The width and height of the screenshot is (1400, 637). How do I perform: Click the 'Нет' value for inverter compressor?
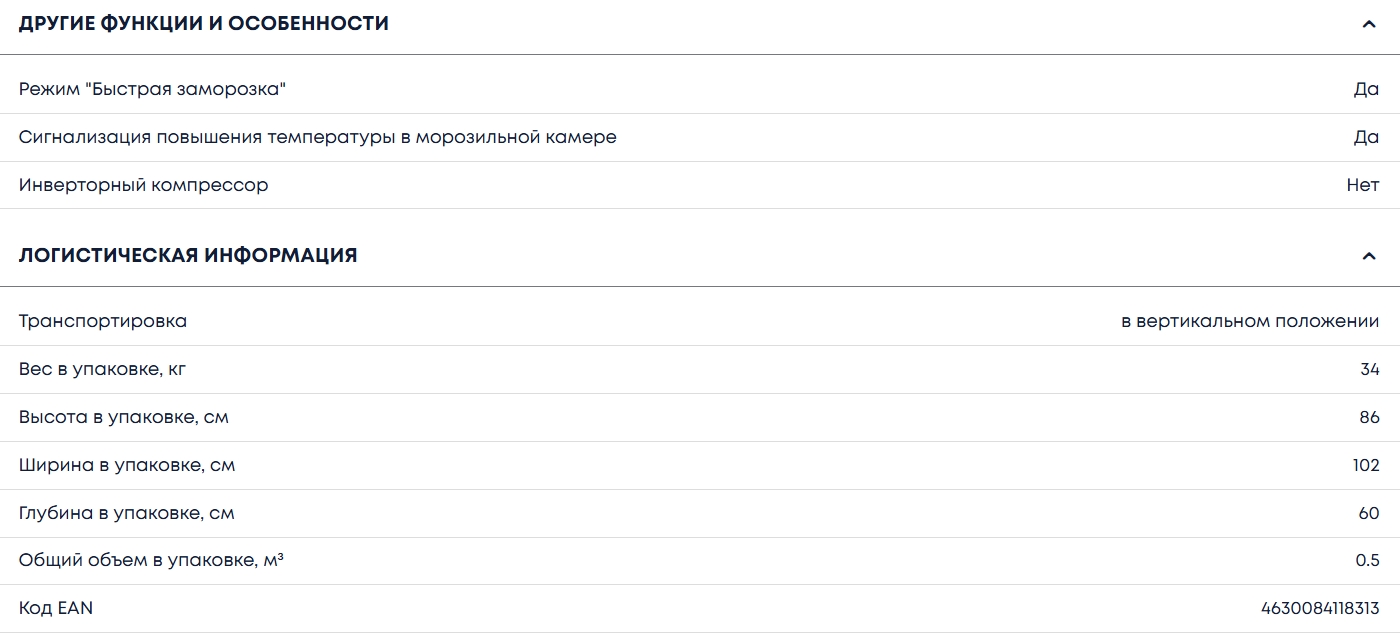(1362, 185)
